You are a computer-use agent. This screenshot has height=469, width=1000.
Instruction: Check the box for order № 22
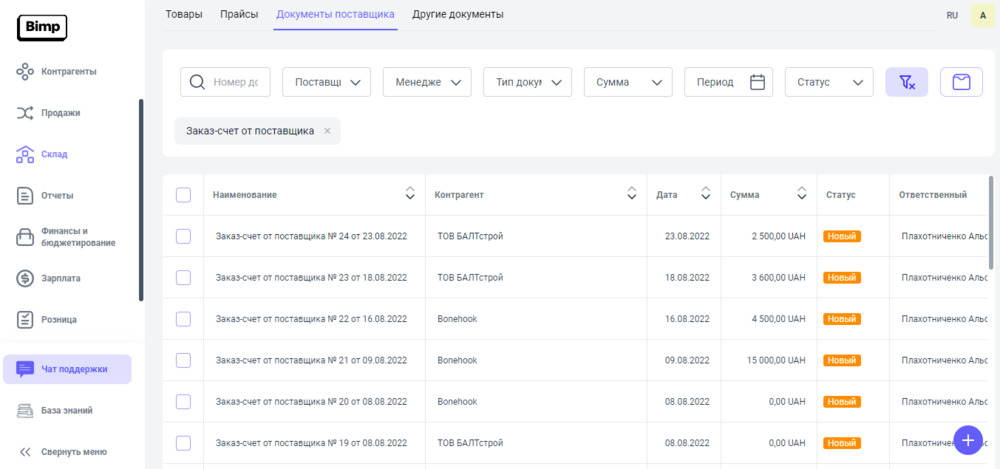pos(183,319)
